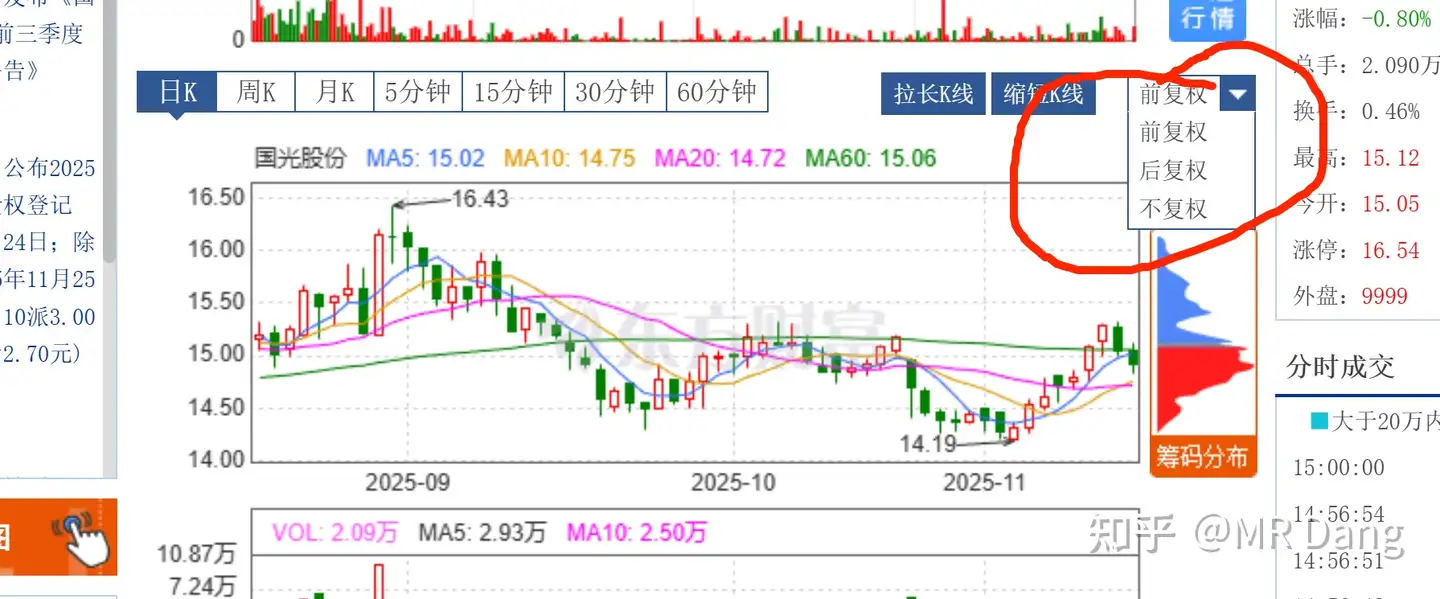Click the 16.43 high price marker
This screenshot has height=599, width=1440.
pos(480,199)
